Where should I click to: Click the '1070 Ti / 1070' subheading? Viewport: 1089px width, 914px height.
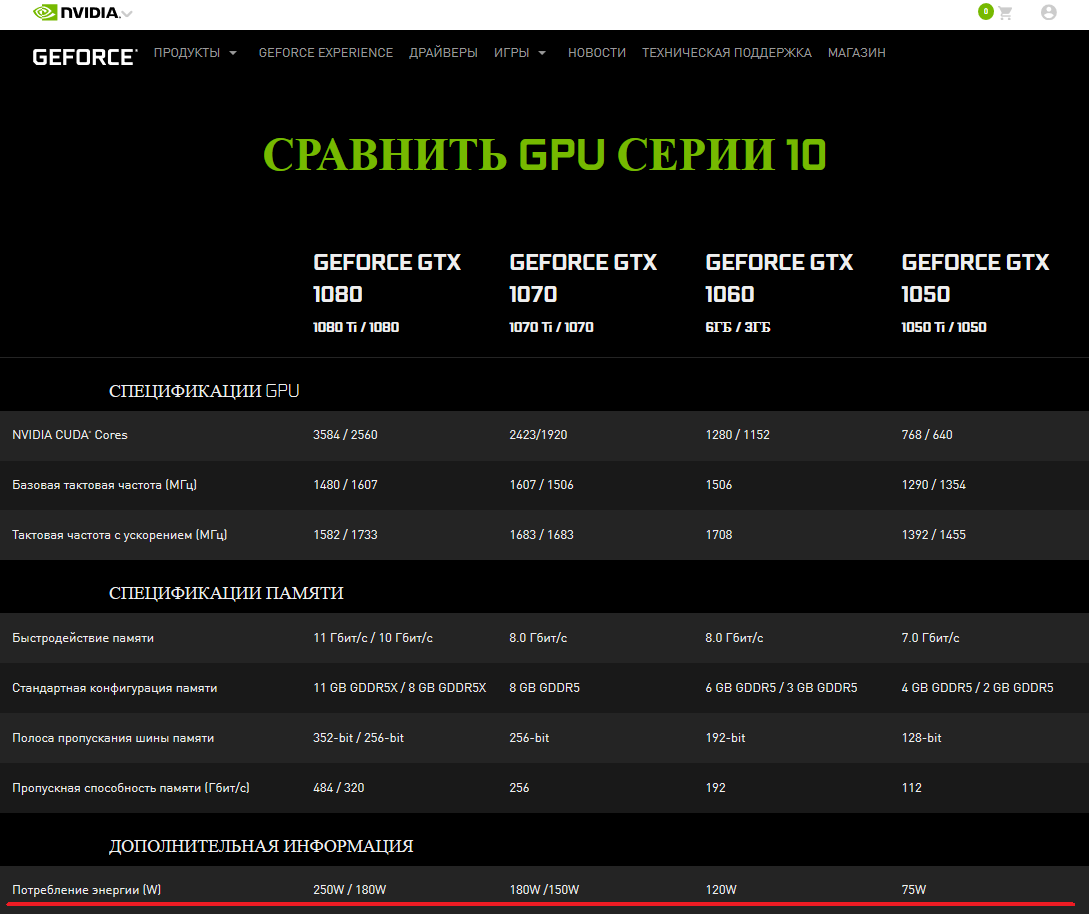point(551,327)
